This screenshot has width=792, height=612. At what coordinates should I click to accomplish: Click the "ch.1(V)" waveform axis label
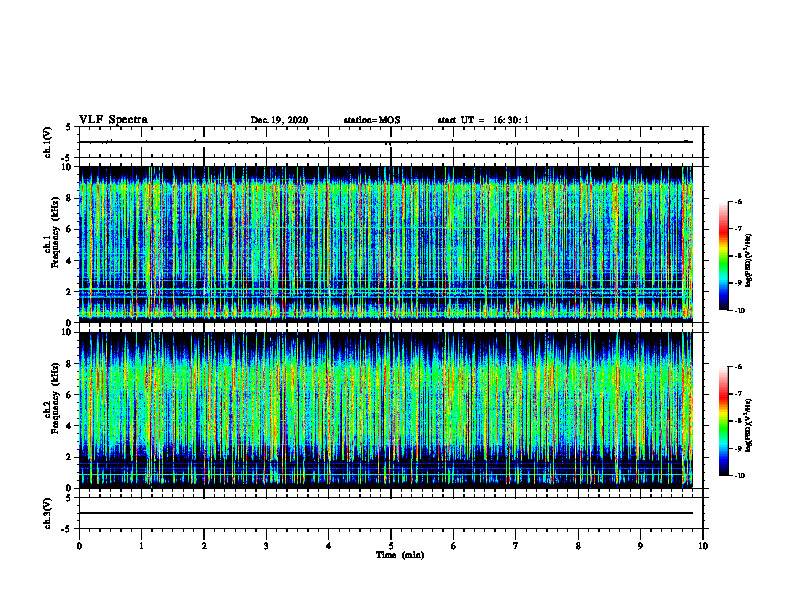tap(47, 142)
